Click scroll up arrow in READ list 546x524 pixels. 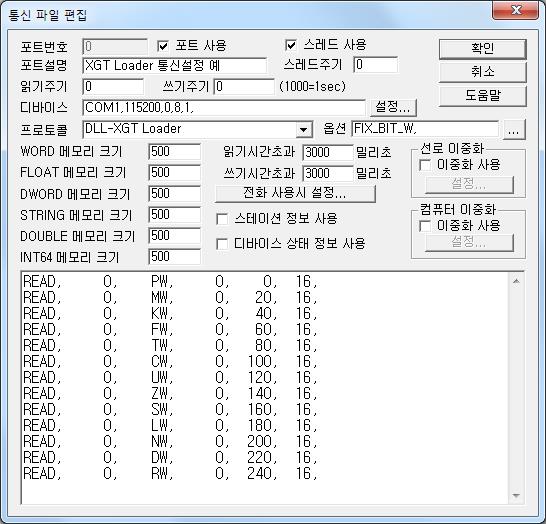(516, 281)
